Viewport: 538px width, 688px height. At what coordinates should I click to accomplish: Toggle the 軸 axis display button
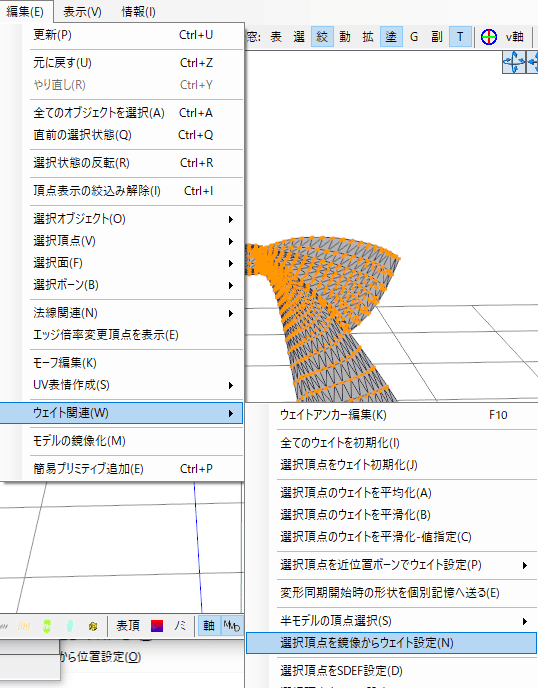[x=209, y=625]
